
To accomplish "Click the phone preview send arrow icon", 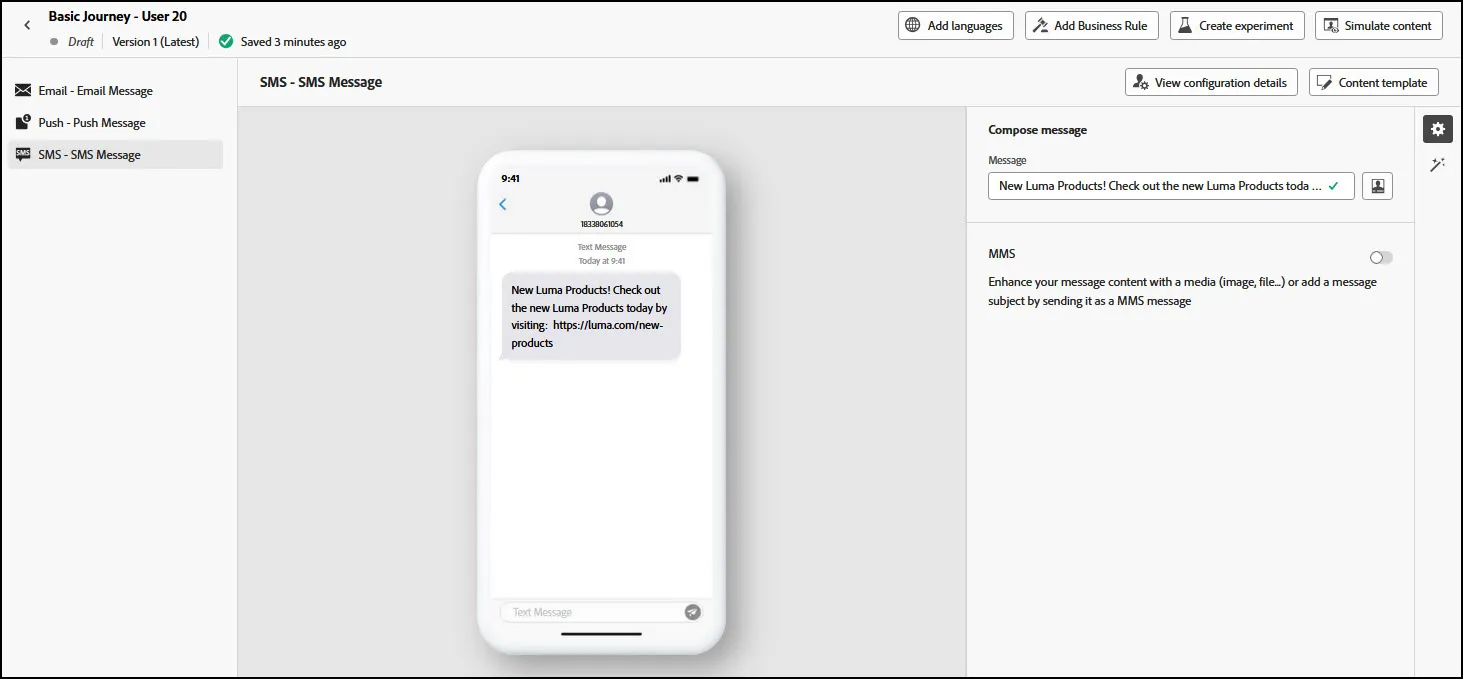I will (693, 612).
